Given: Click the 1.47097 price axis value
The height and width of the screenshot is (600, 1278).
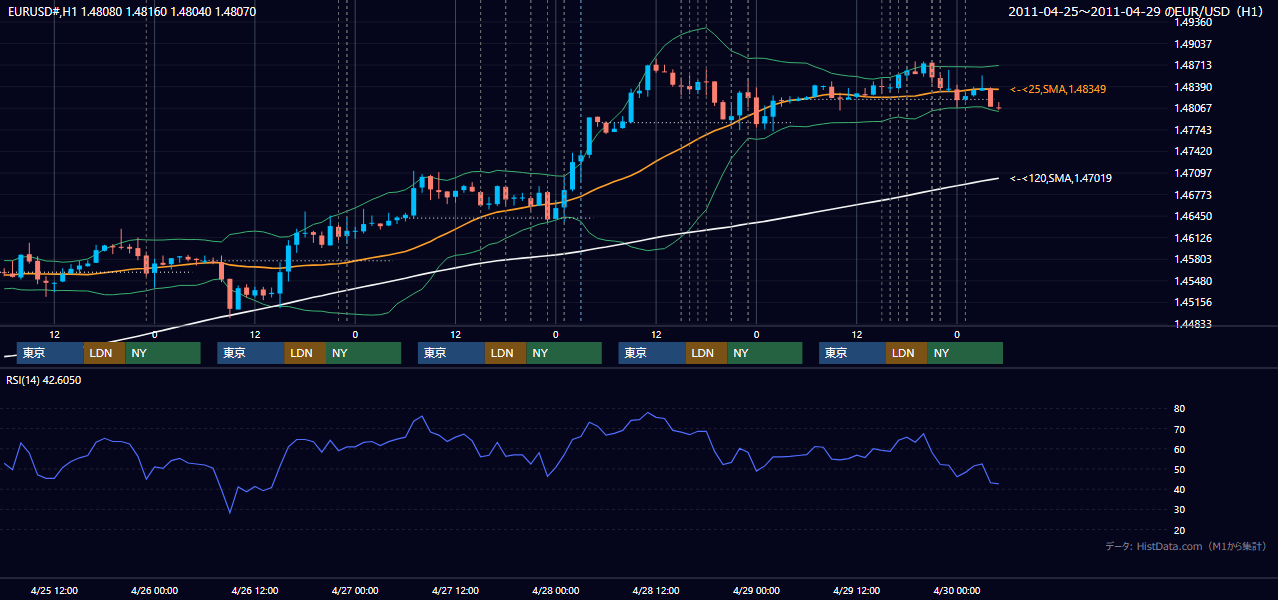Looking at the screenshot, I should pos(1192,173).
